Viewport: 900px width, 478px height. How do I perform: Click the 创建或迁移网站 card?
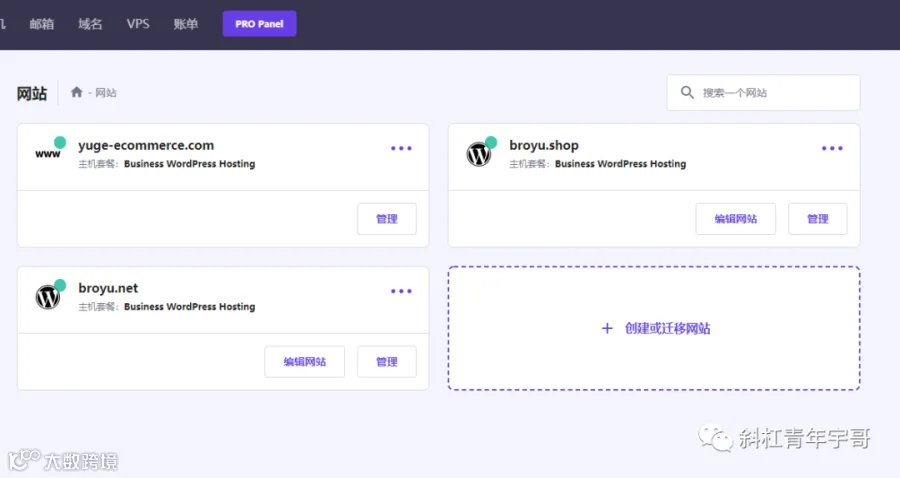[x=654, y=328]
